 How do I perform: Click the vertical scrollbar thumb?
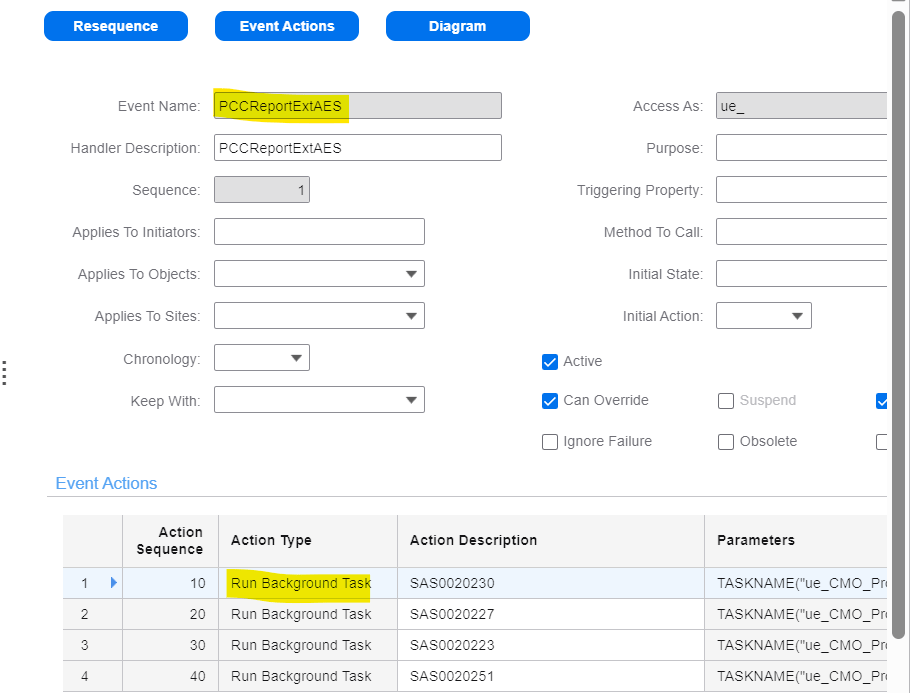[x=898, y=325]
